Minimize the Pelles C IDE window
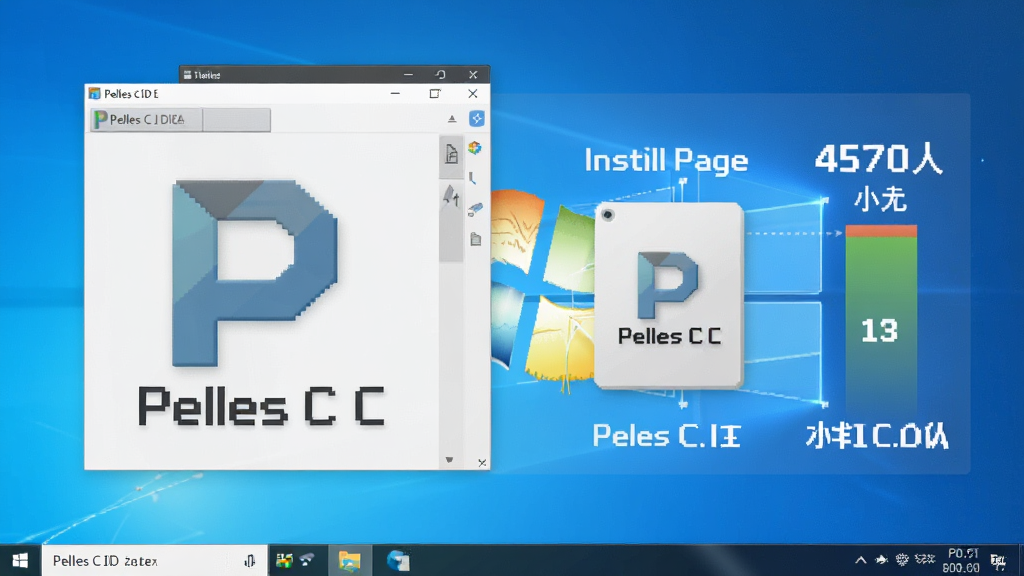The width and height of the screenshot is (1024, 576). (x=395, y=93)
